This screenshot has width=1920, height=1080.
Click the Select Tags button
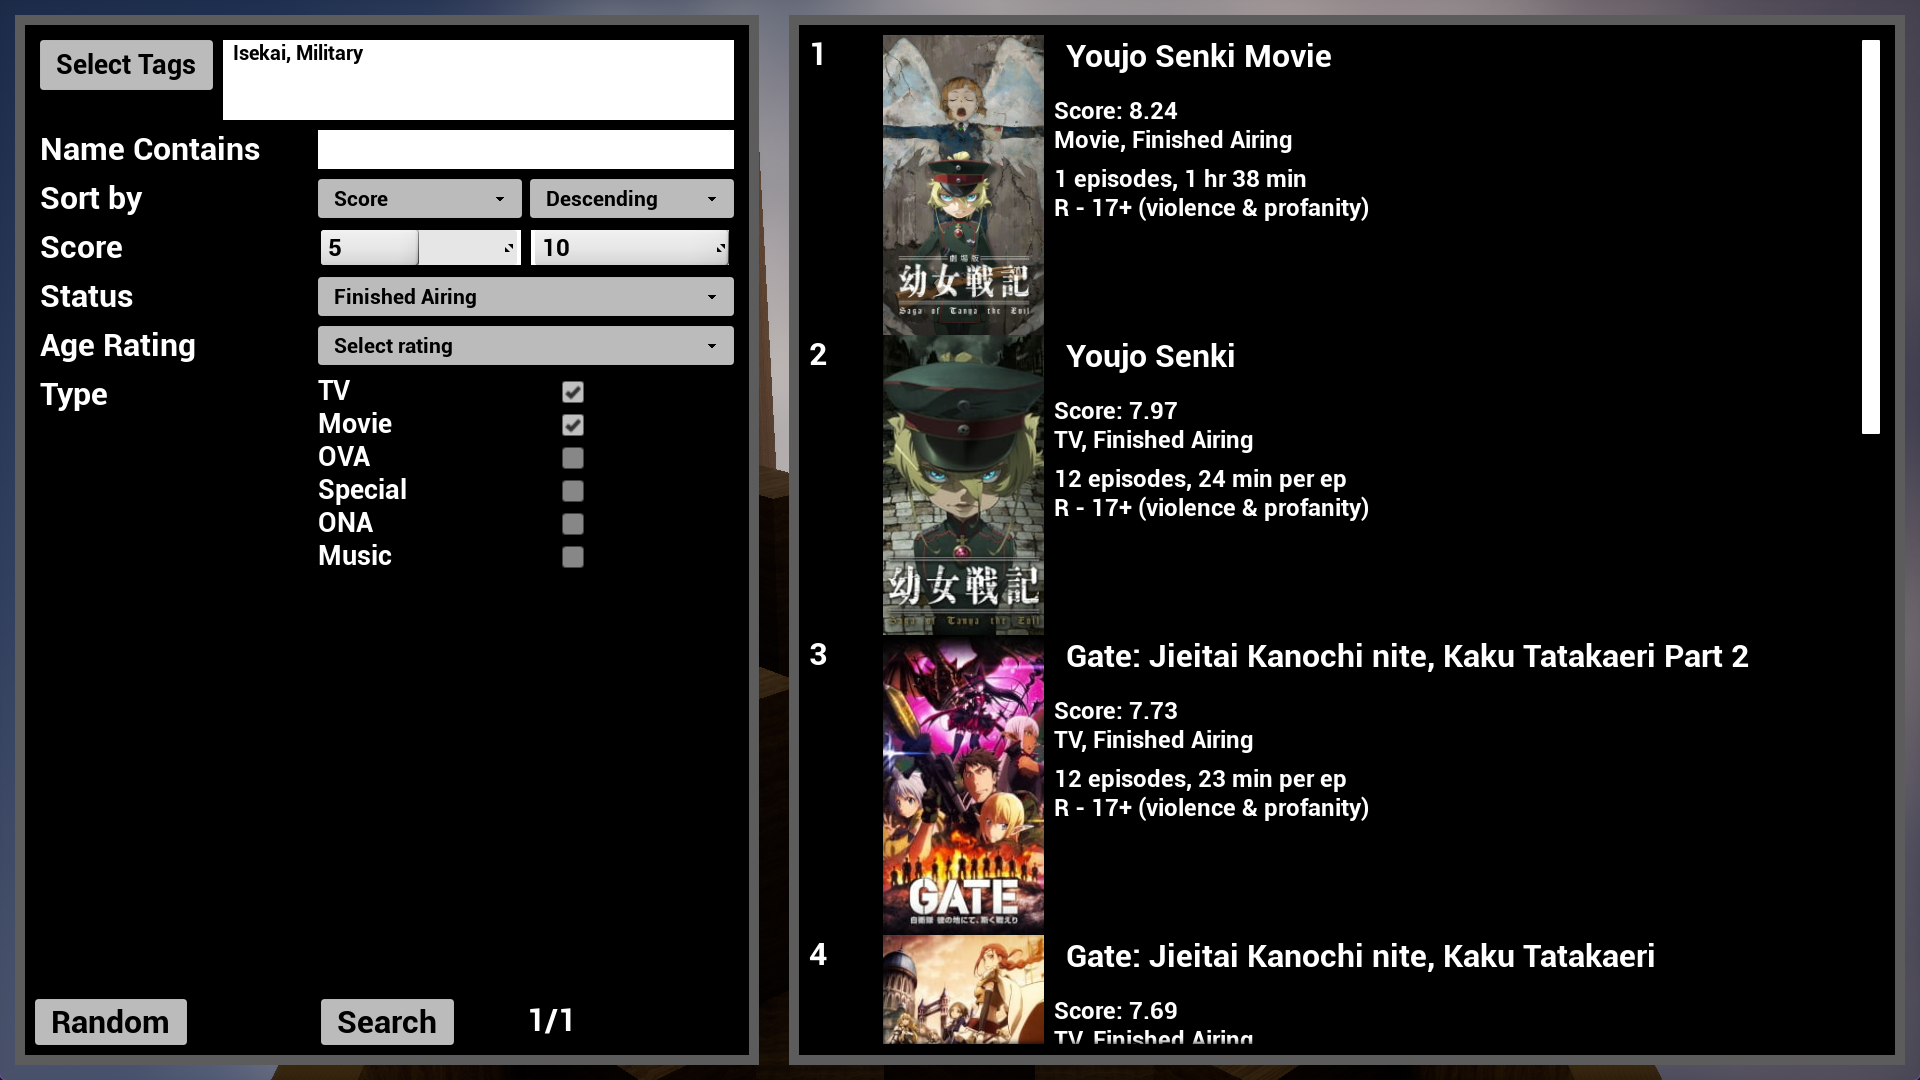point(125,63)
